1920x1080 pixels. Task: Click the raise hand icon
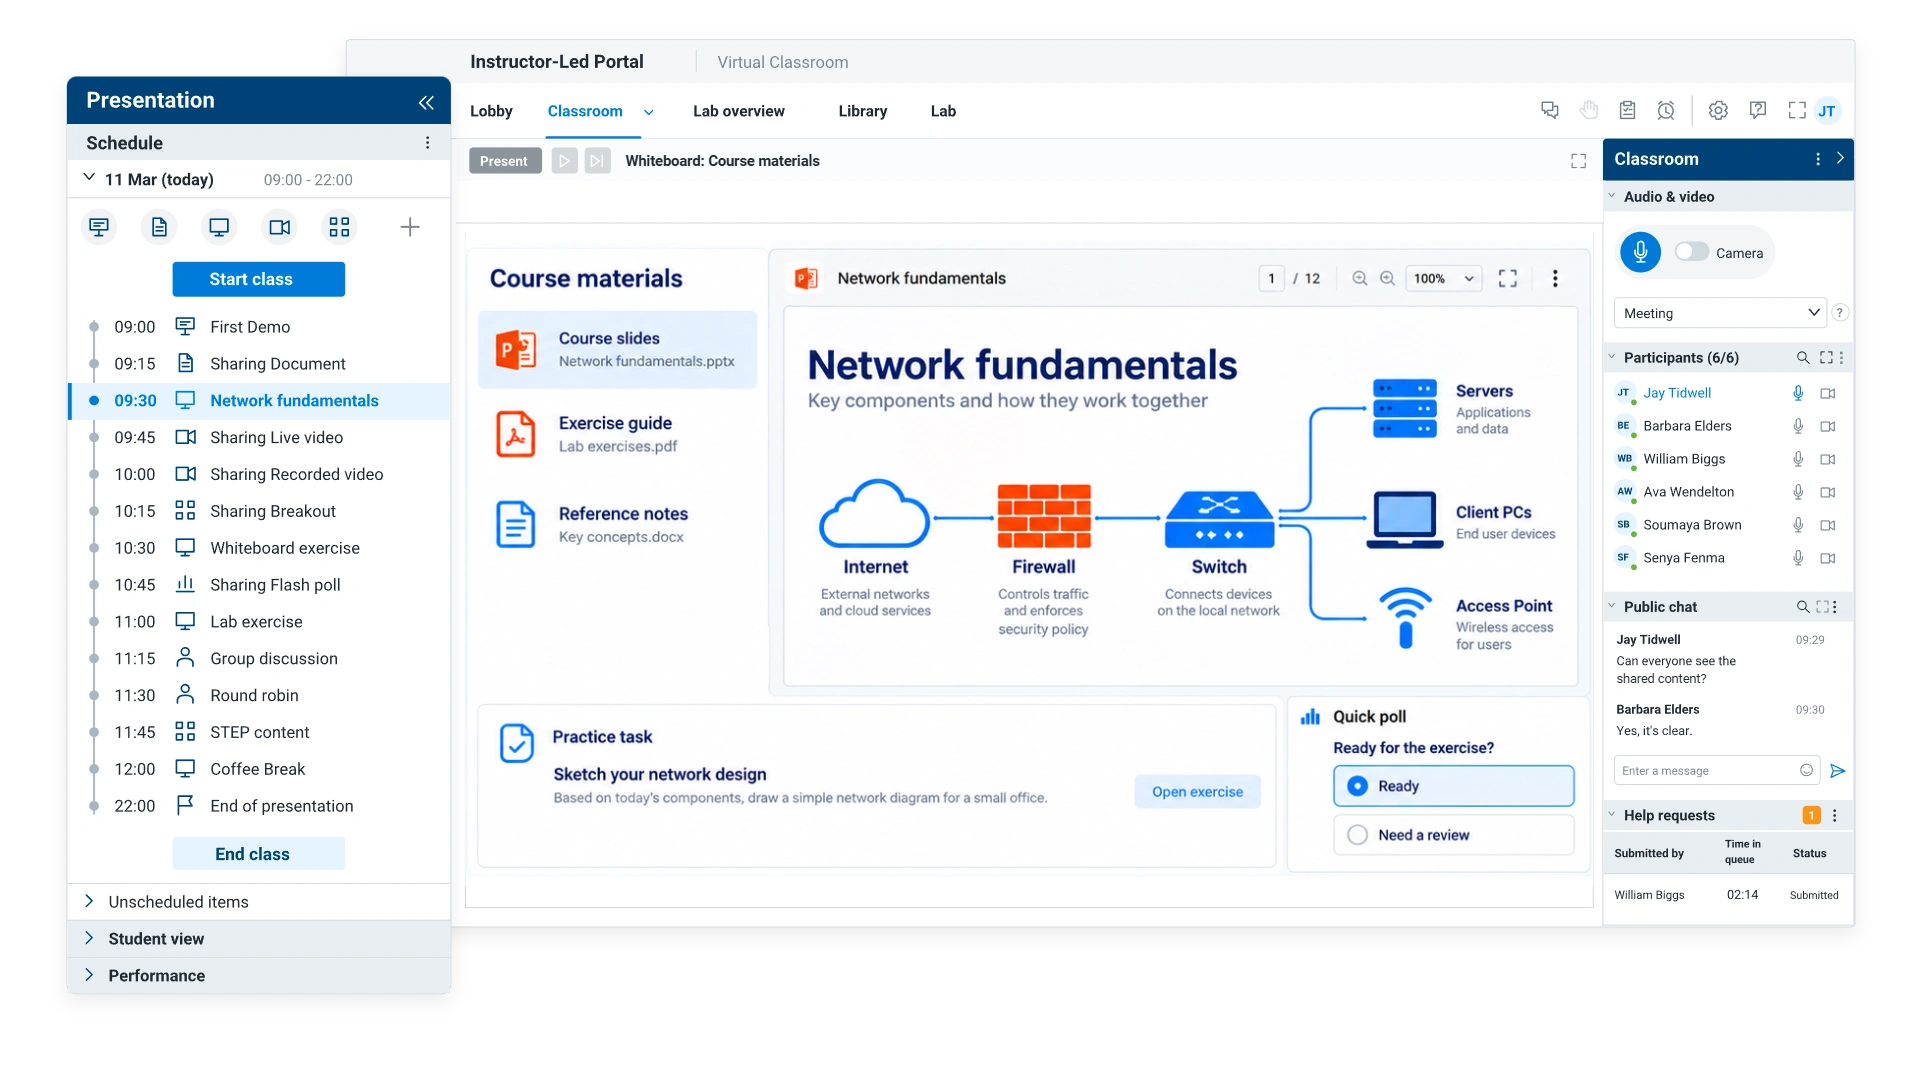tap(1589, 110)
